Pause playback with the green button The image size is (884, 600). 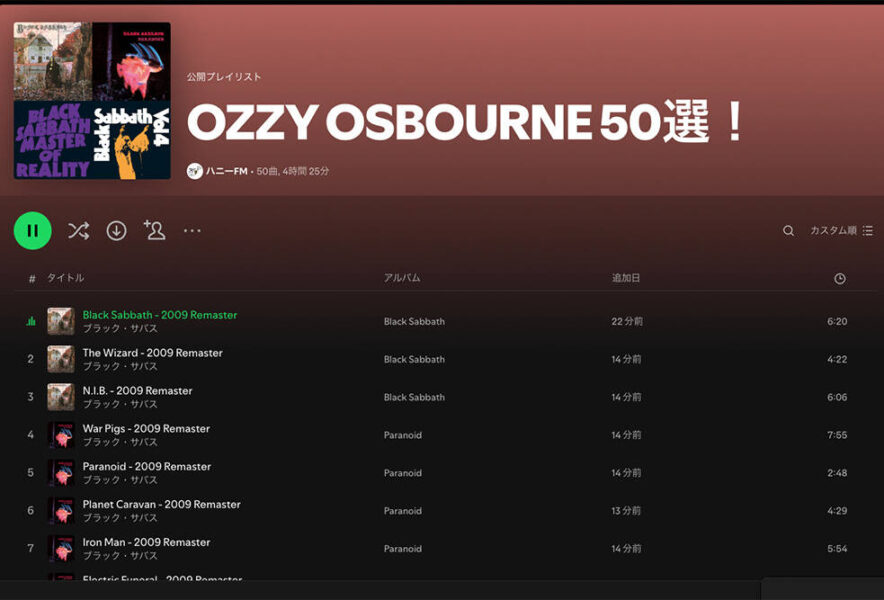[33, 231]
